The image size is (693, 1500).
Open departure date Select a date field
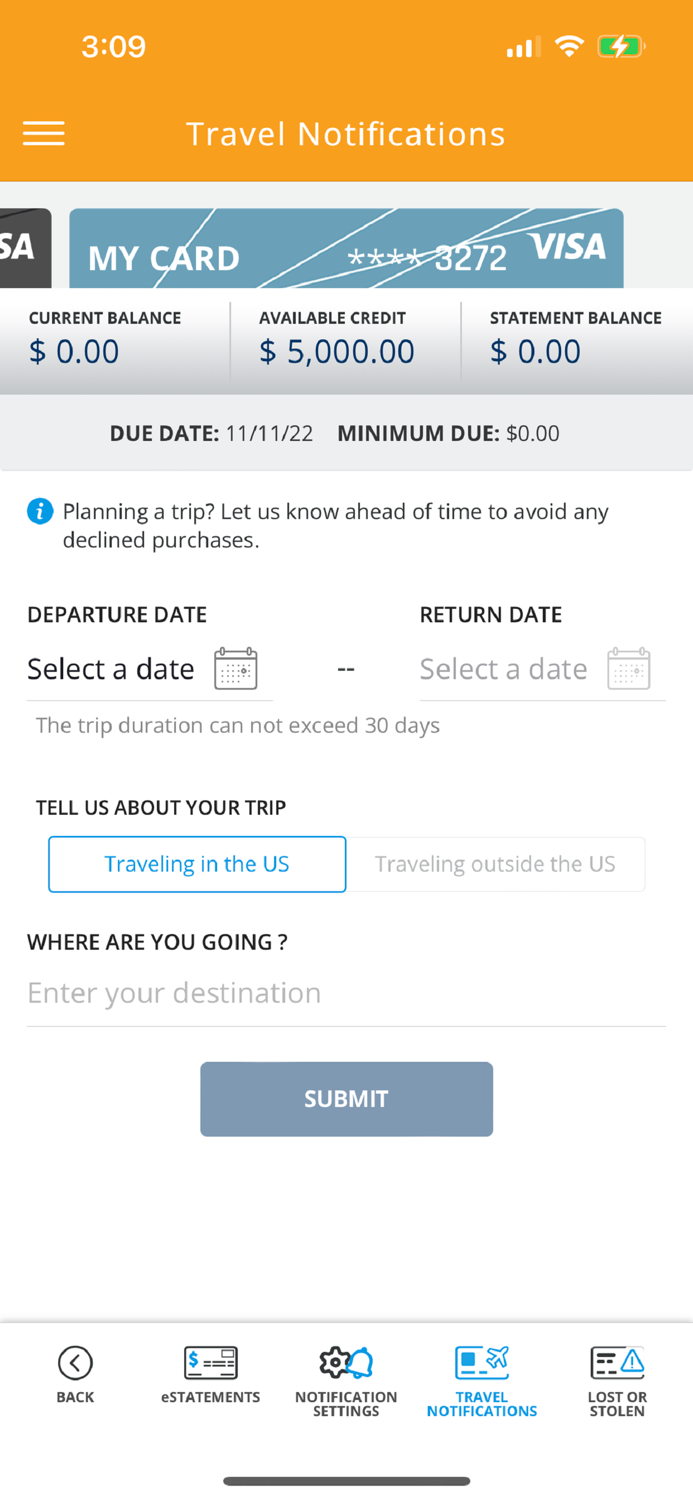(x=150, y=669)
